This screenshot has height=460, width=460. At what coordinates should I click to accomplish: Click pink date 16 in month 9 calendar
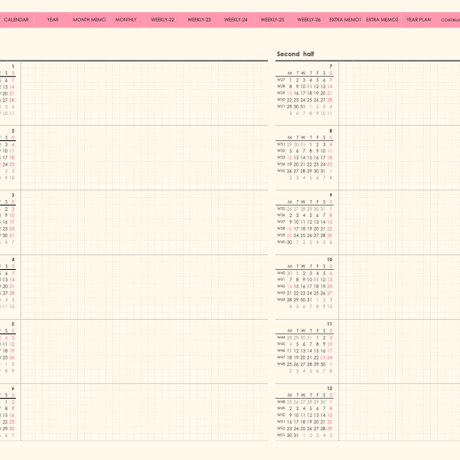(289, 229)
